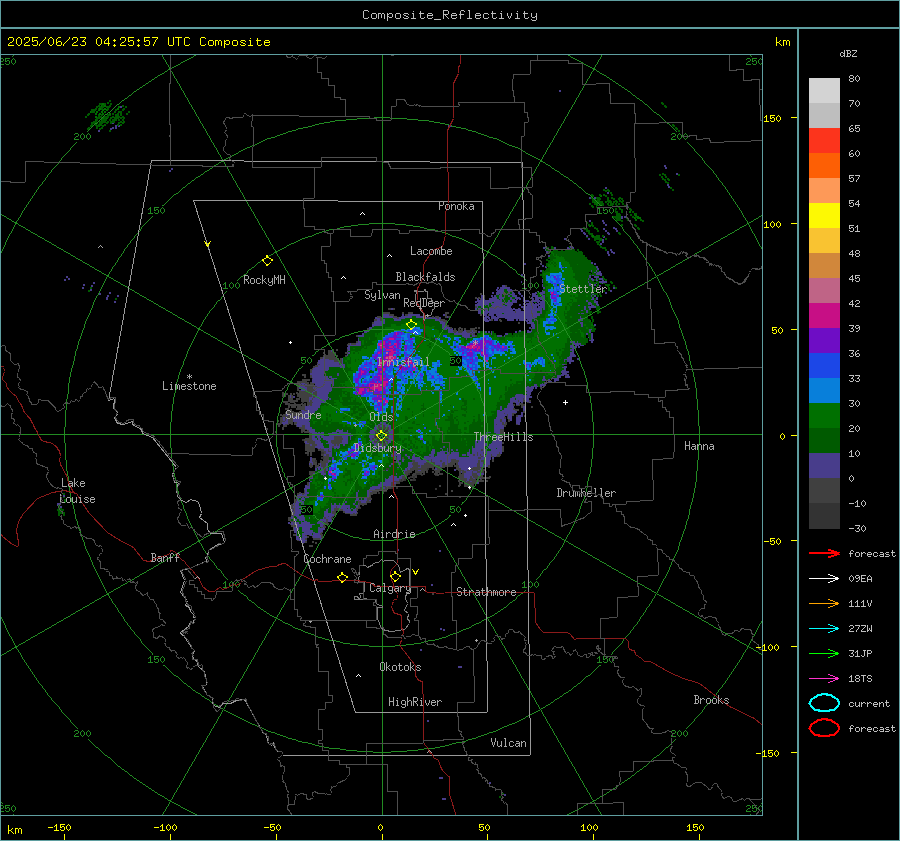Click the yellow diamond marker near RedDeer
The image size is (900, 841).
click(411, 325)
